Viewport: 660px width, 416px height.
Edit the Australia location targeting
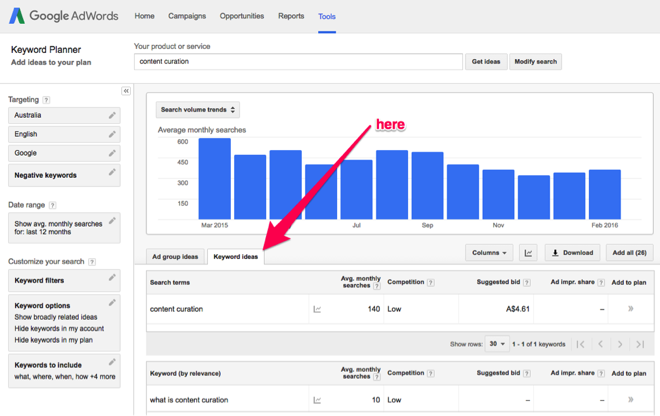(x=112, y=115)
